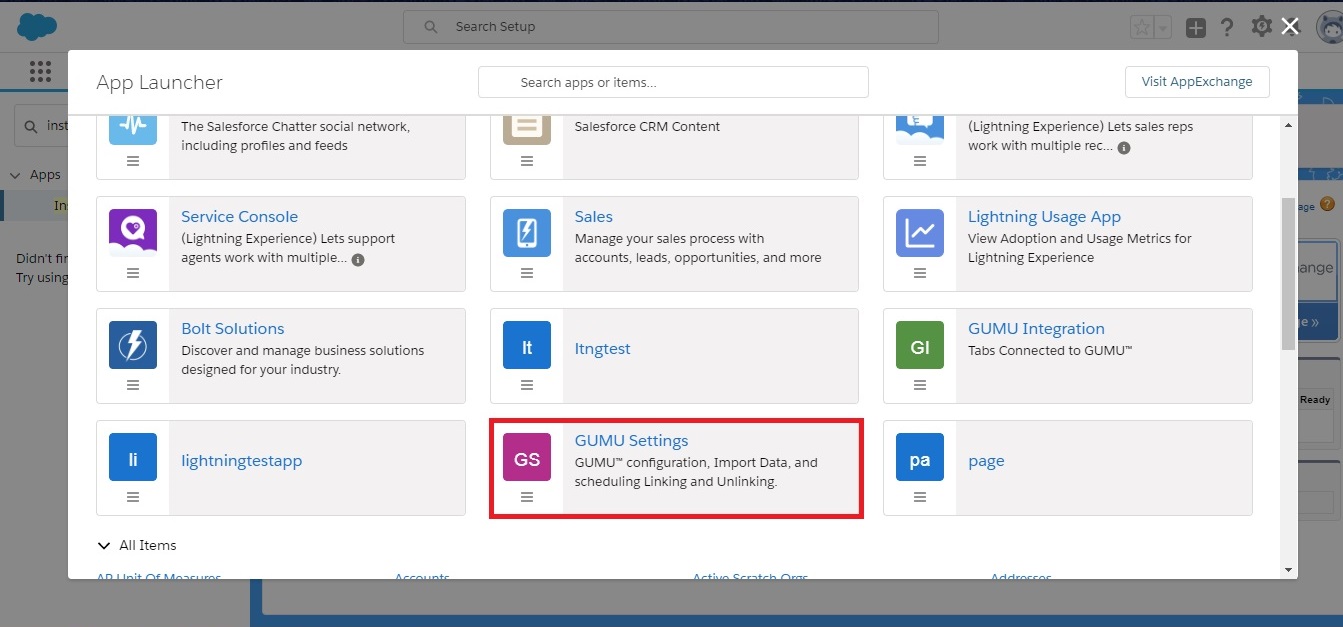
Task: Click the Bolt Solutions lightning icon
Action: coord(133,345)
